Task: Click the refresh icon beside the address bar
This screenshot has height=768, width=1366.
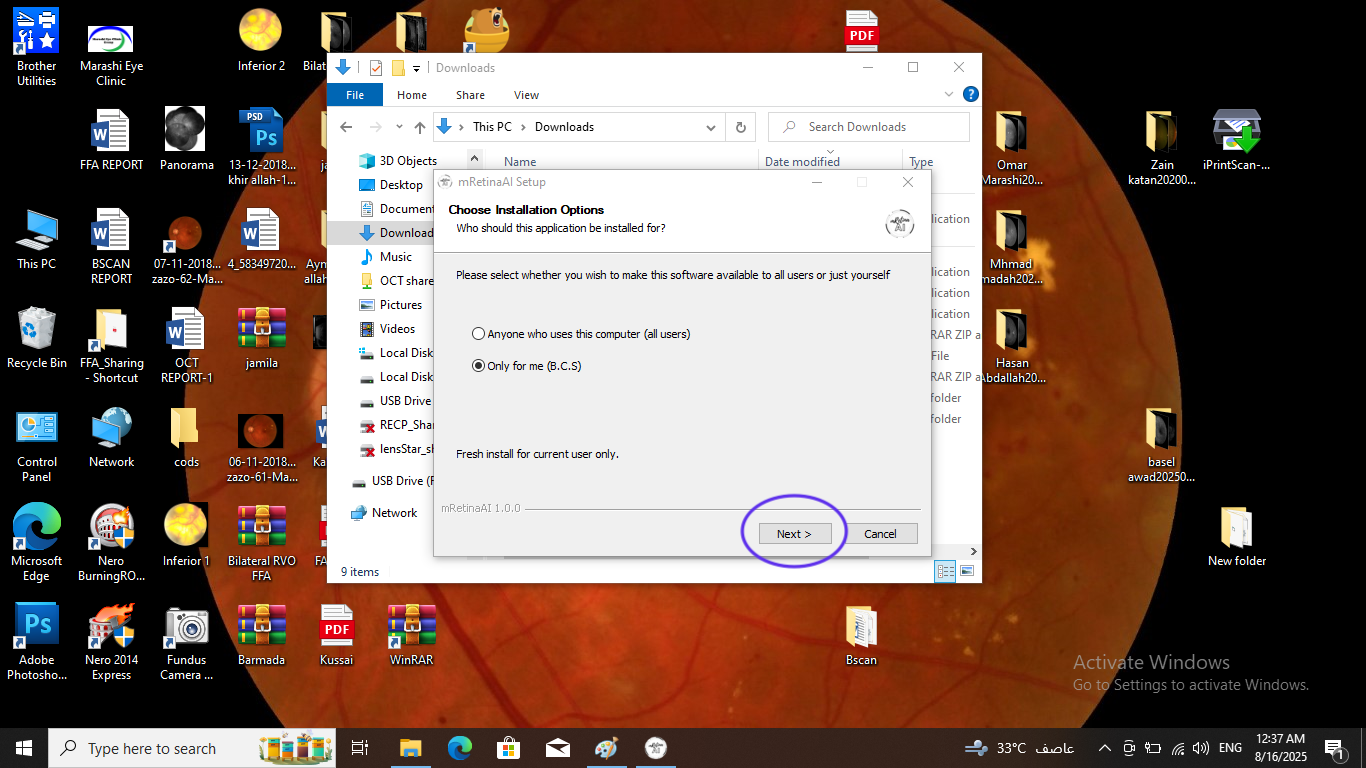Action: (741, 127)
